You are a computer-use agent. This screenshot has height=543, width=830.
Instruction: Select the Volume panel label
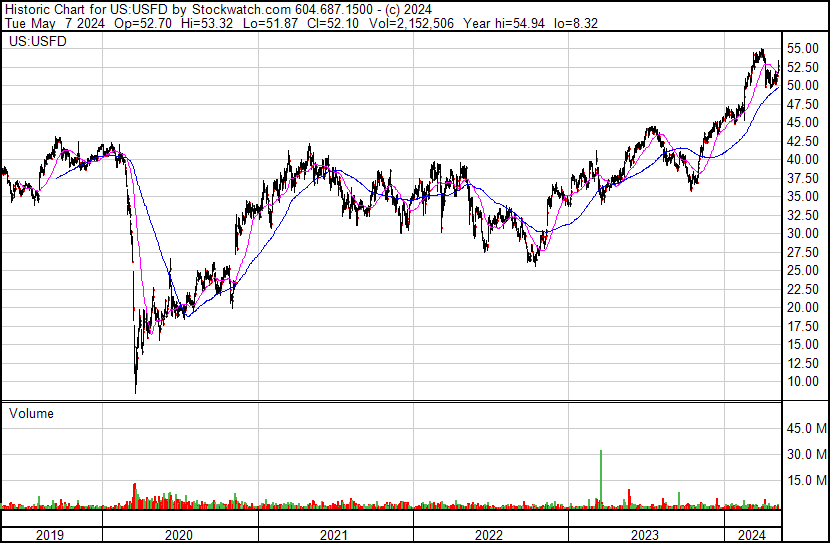tap(31, 413)
